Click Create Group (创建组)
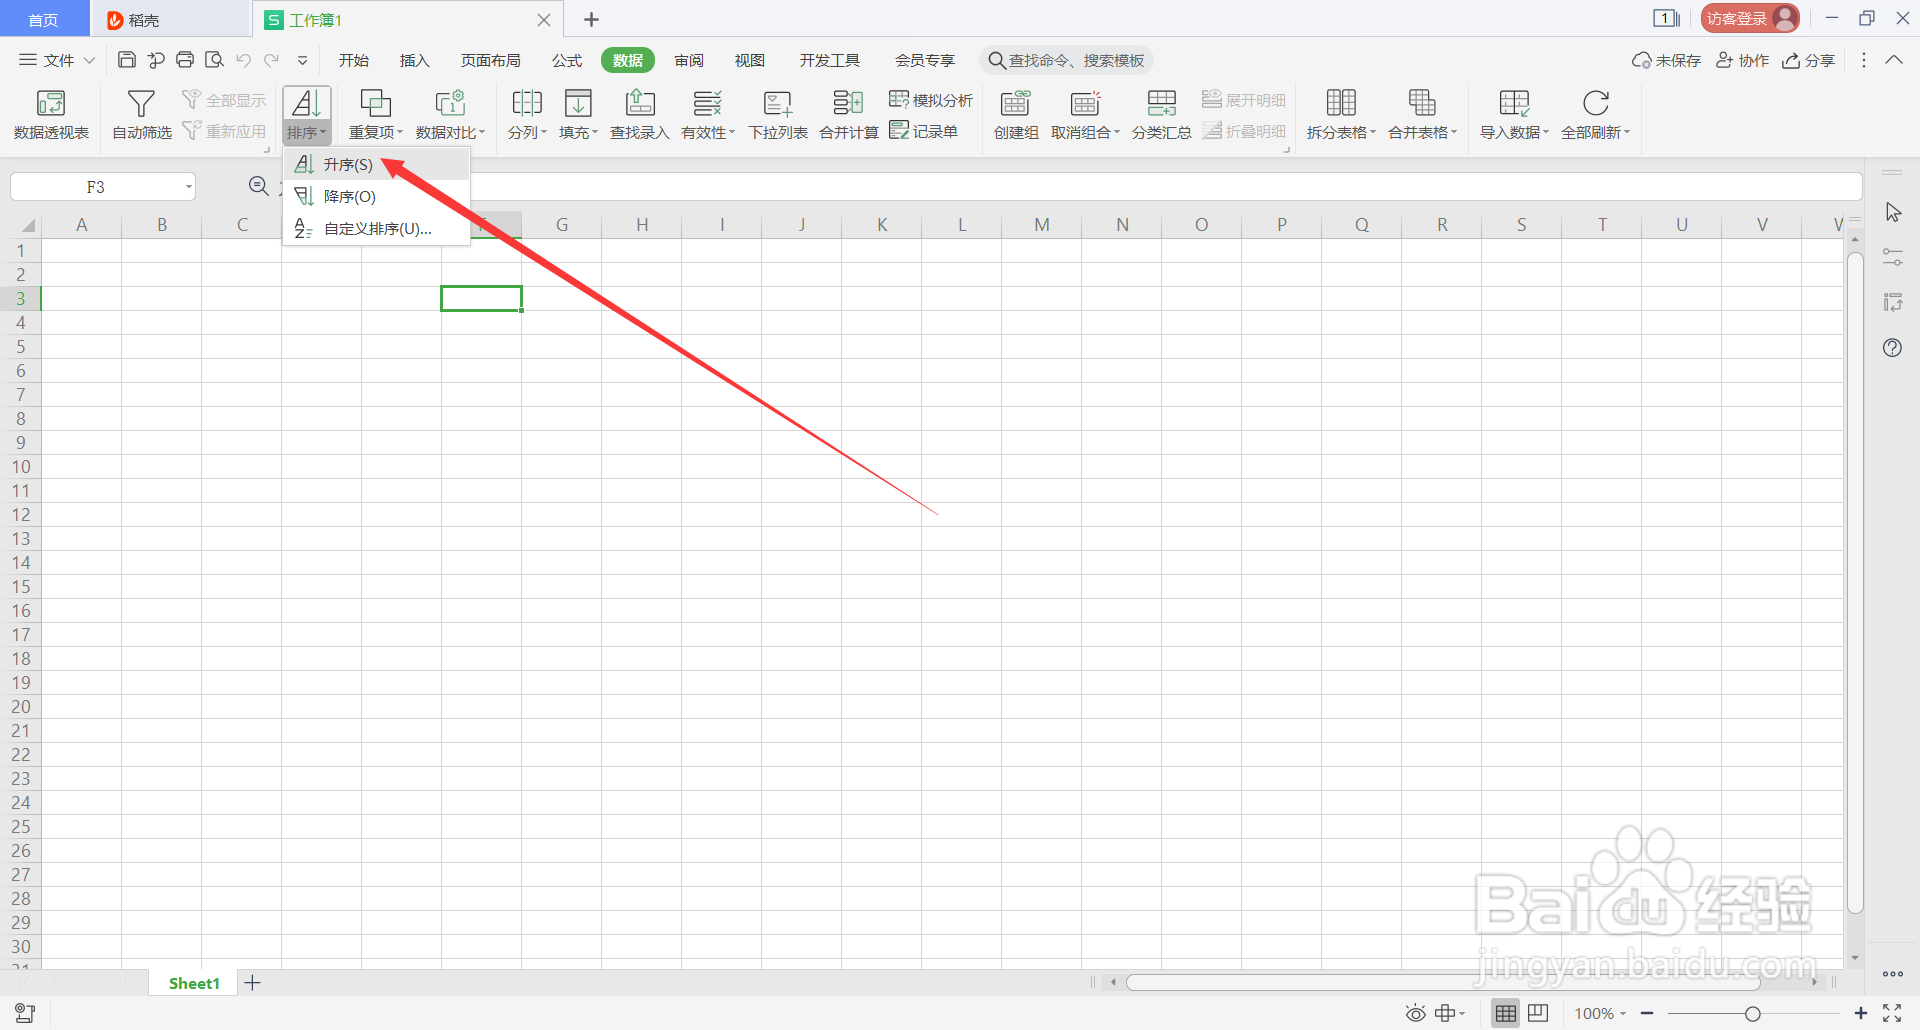Screen dimensions: 1920x1030 pyautogui.click(x=1016, y=114)
